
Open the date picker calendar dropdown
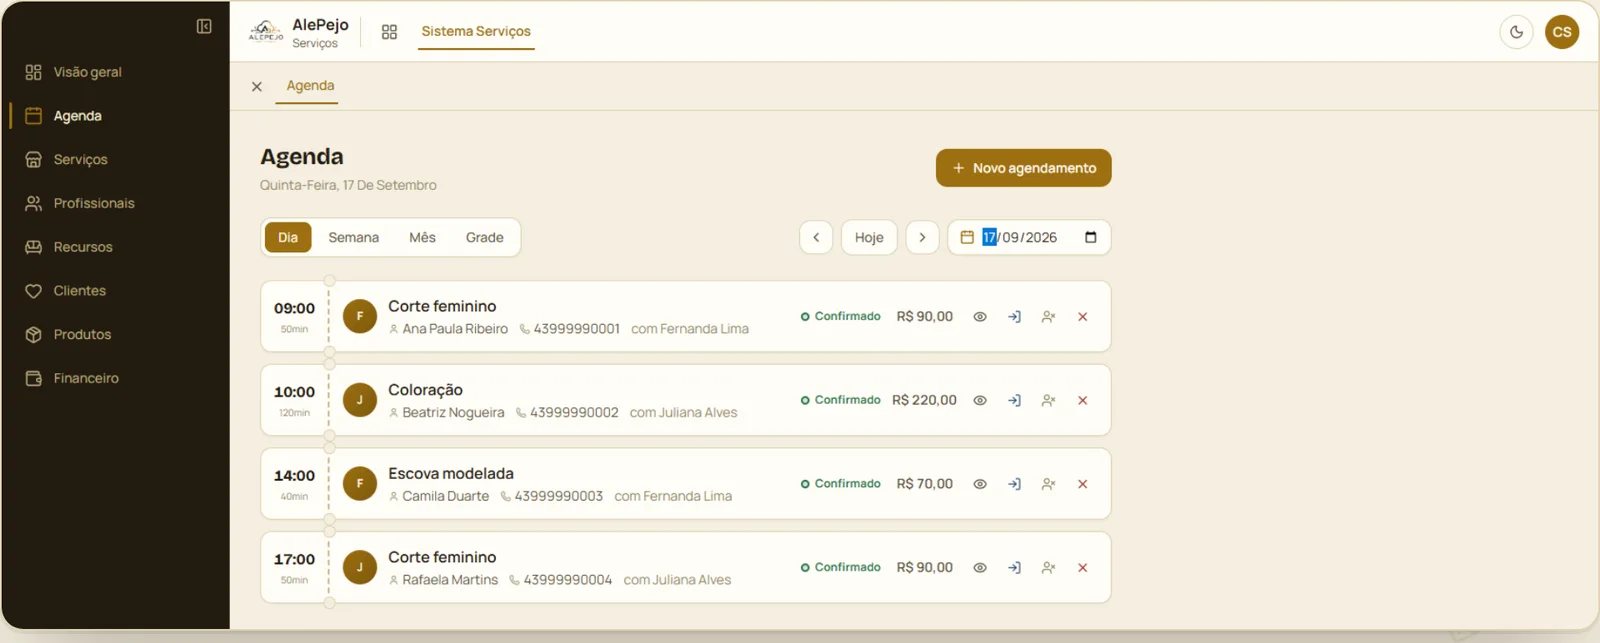(x=1091, y=237)
